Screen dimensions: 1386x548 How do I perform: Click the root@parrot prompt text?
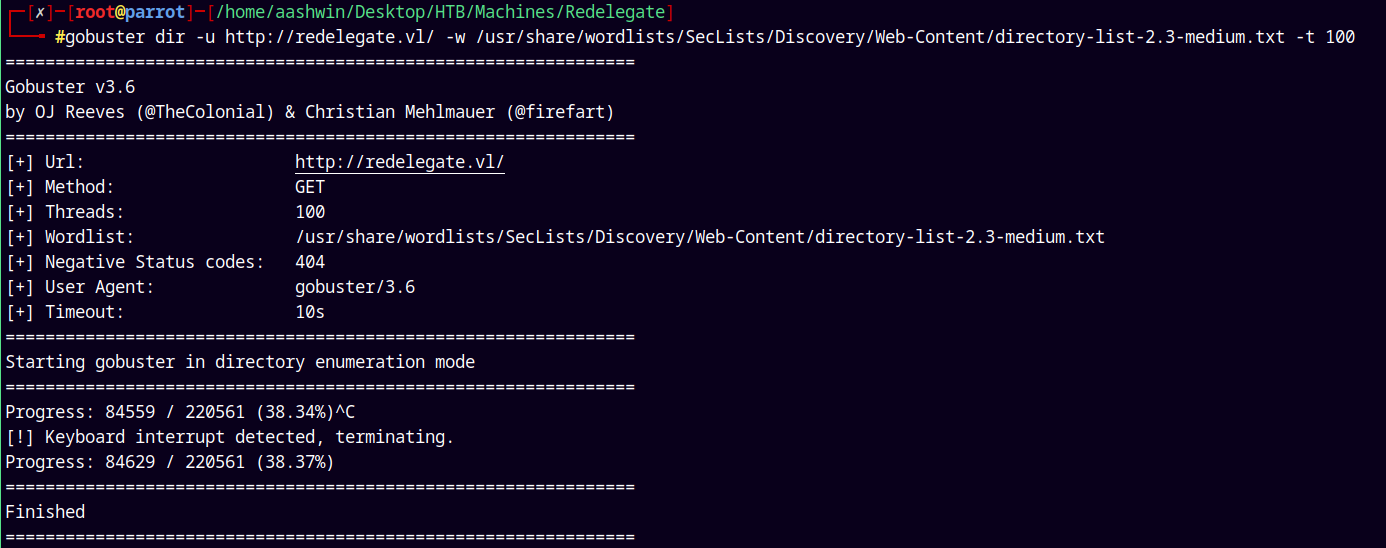click(x=129, y=12)
